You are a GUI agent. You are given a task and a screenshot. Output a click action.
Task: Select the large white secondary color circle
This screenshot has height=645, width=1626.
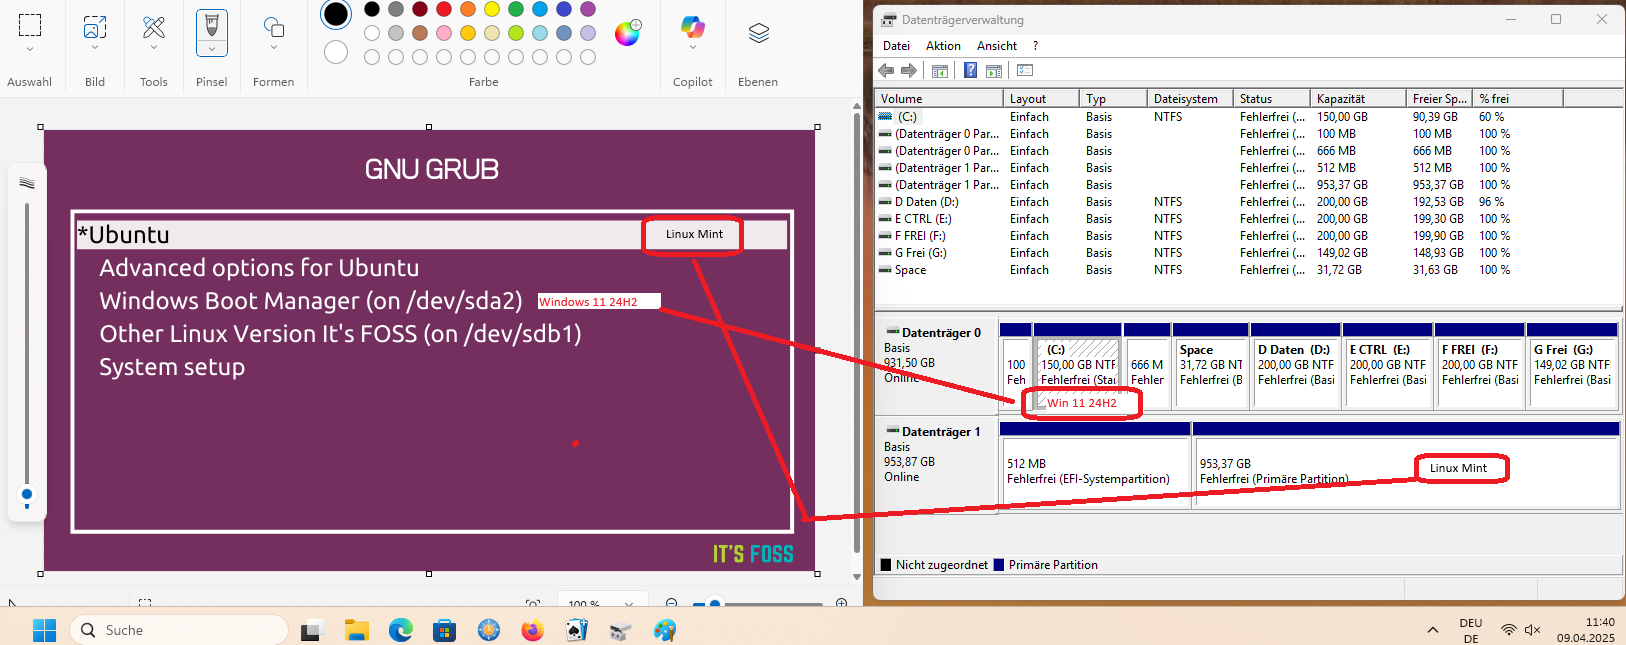click(x=336, y=51)
